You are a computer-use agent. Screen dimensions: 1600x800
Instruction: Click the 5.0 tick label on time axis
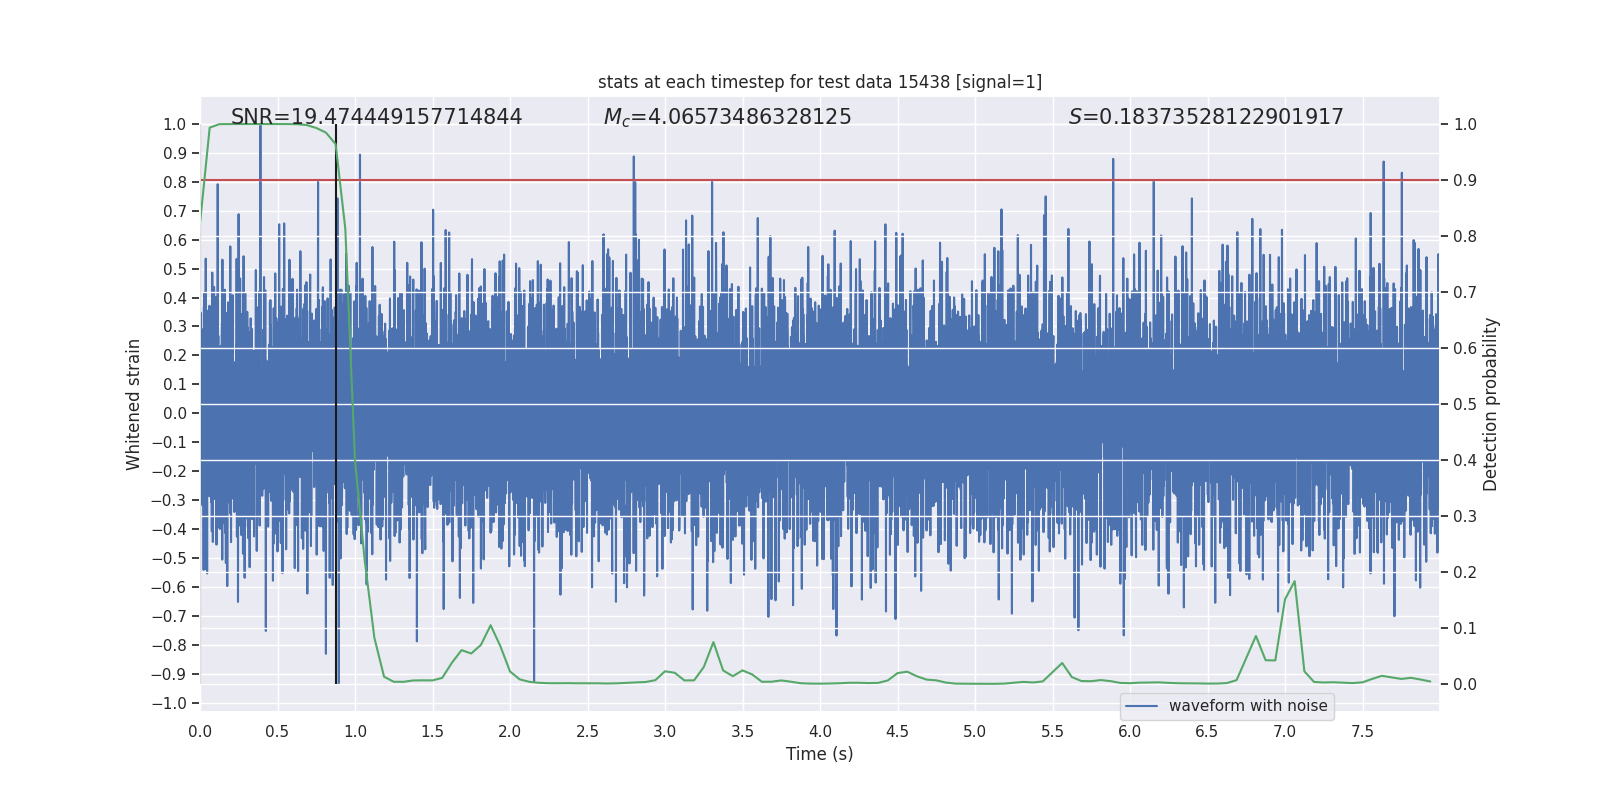pyautogui.click(x=974, y=732)
